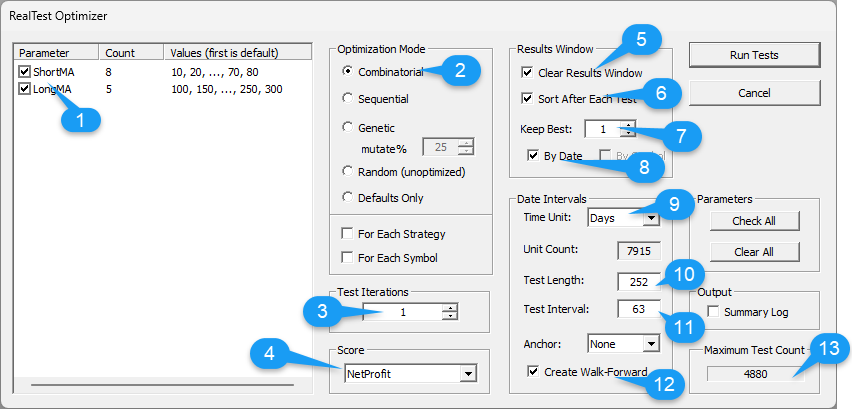852x409 pixels.
Task: Enable For Each Strategy checkbox
Action: (x=348, y=234)
